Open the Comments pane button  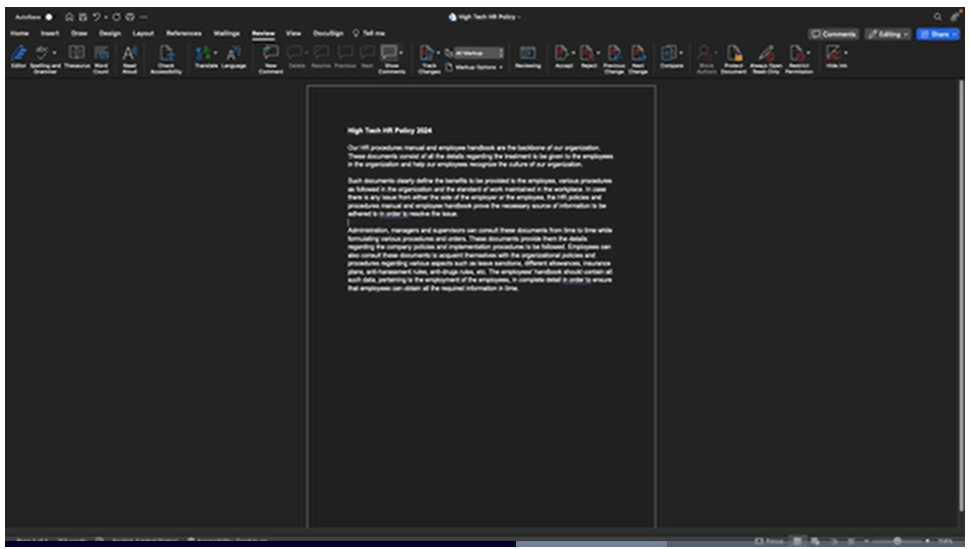[x=833, y=34]
